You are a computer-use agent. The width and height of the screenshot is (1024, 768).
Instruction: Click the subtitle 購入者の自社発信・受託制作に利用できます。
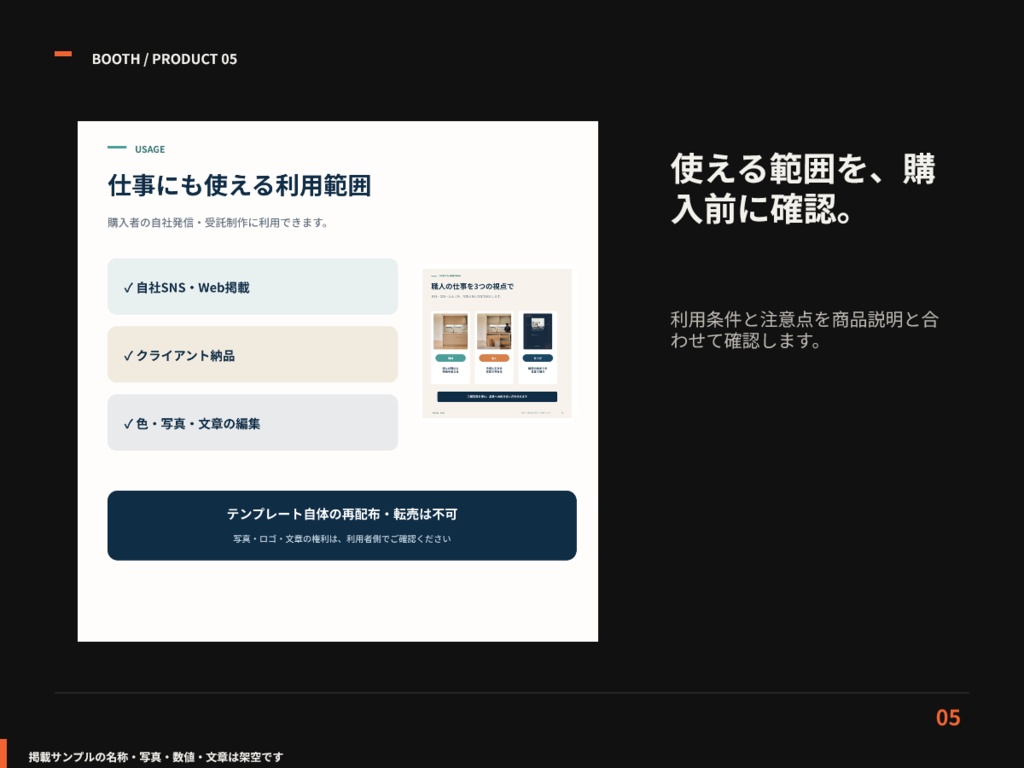[x=218, y=223]
